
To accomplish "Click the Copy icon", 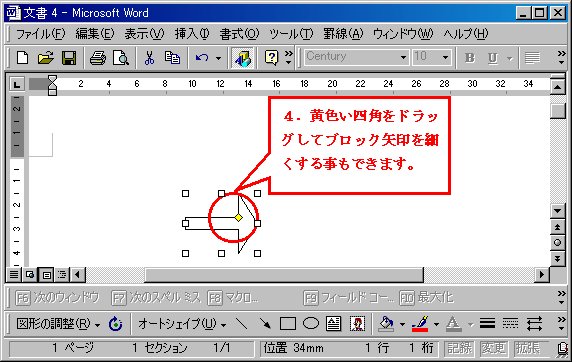I will pyautogui.click(x=172, y=58).
